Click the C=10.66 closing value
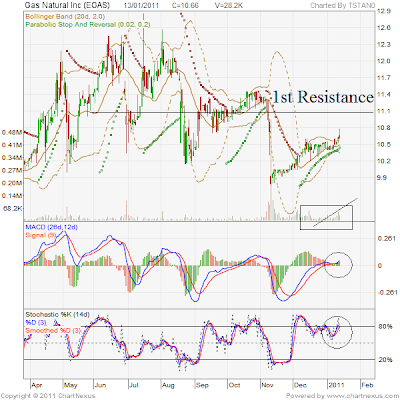The image size is (400, 400). tap(185, 5)
